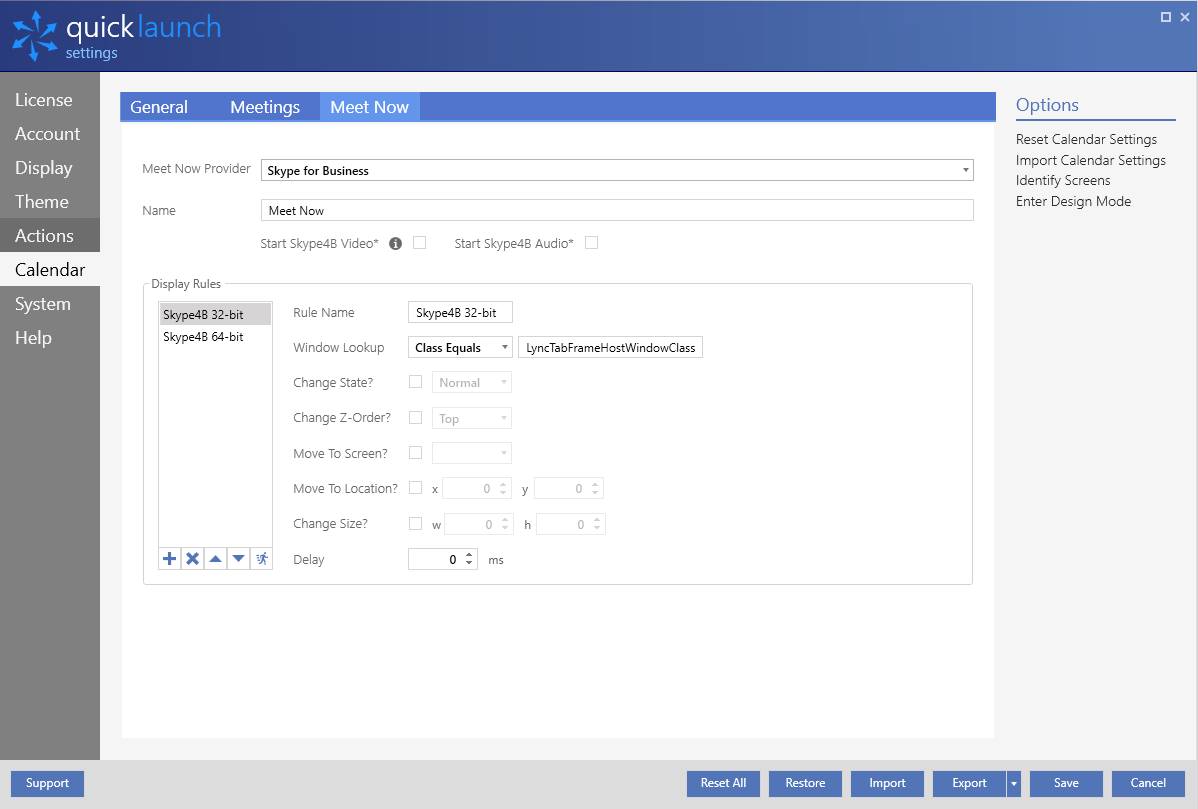Click the quicklaunch logo icon

34,35
